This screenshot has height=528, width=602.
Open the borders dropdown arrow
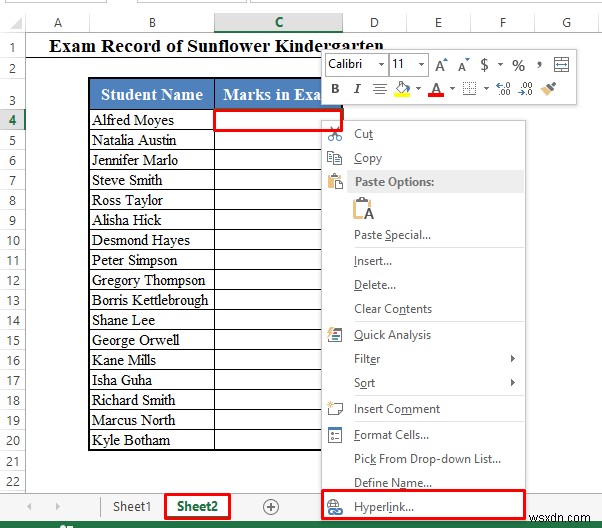486,89
